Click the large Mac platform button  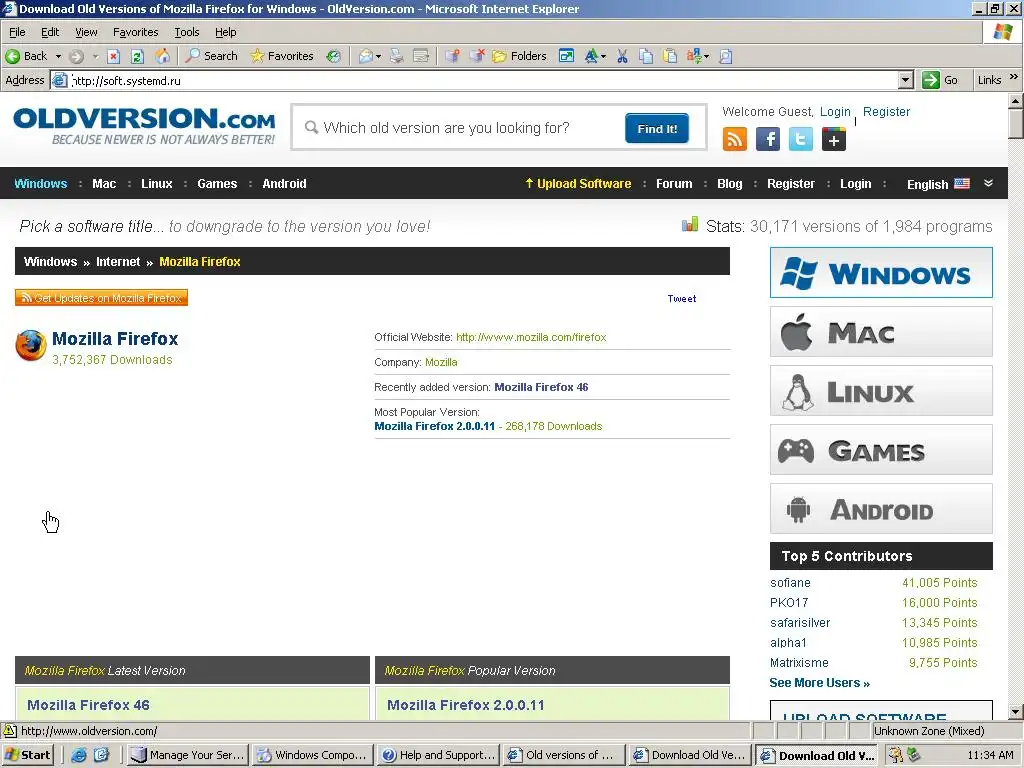click(881, 332)
